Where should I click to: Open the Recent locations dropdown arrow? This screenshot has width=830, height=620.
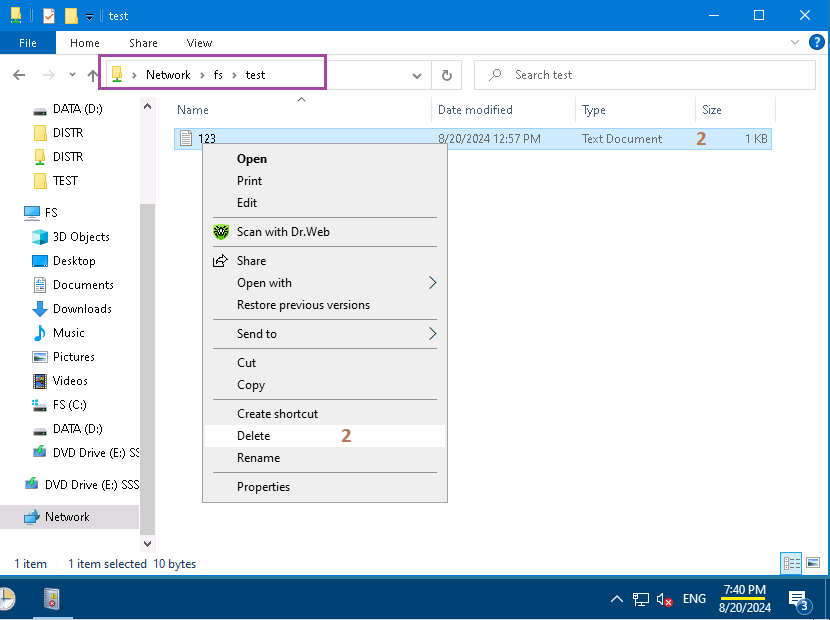click(x=73, y=75)
